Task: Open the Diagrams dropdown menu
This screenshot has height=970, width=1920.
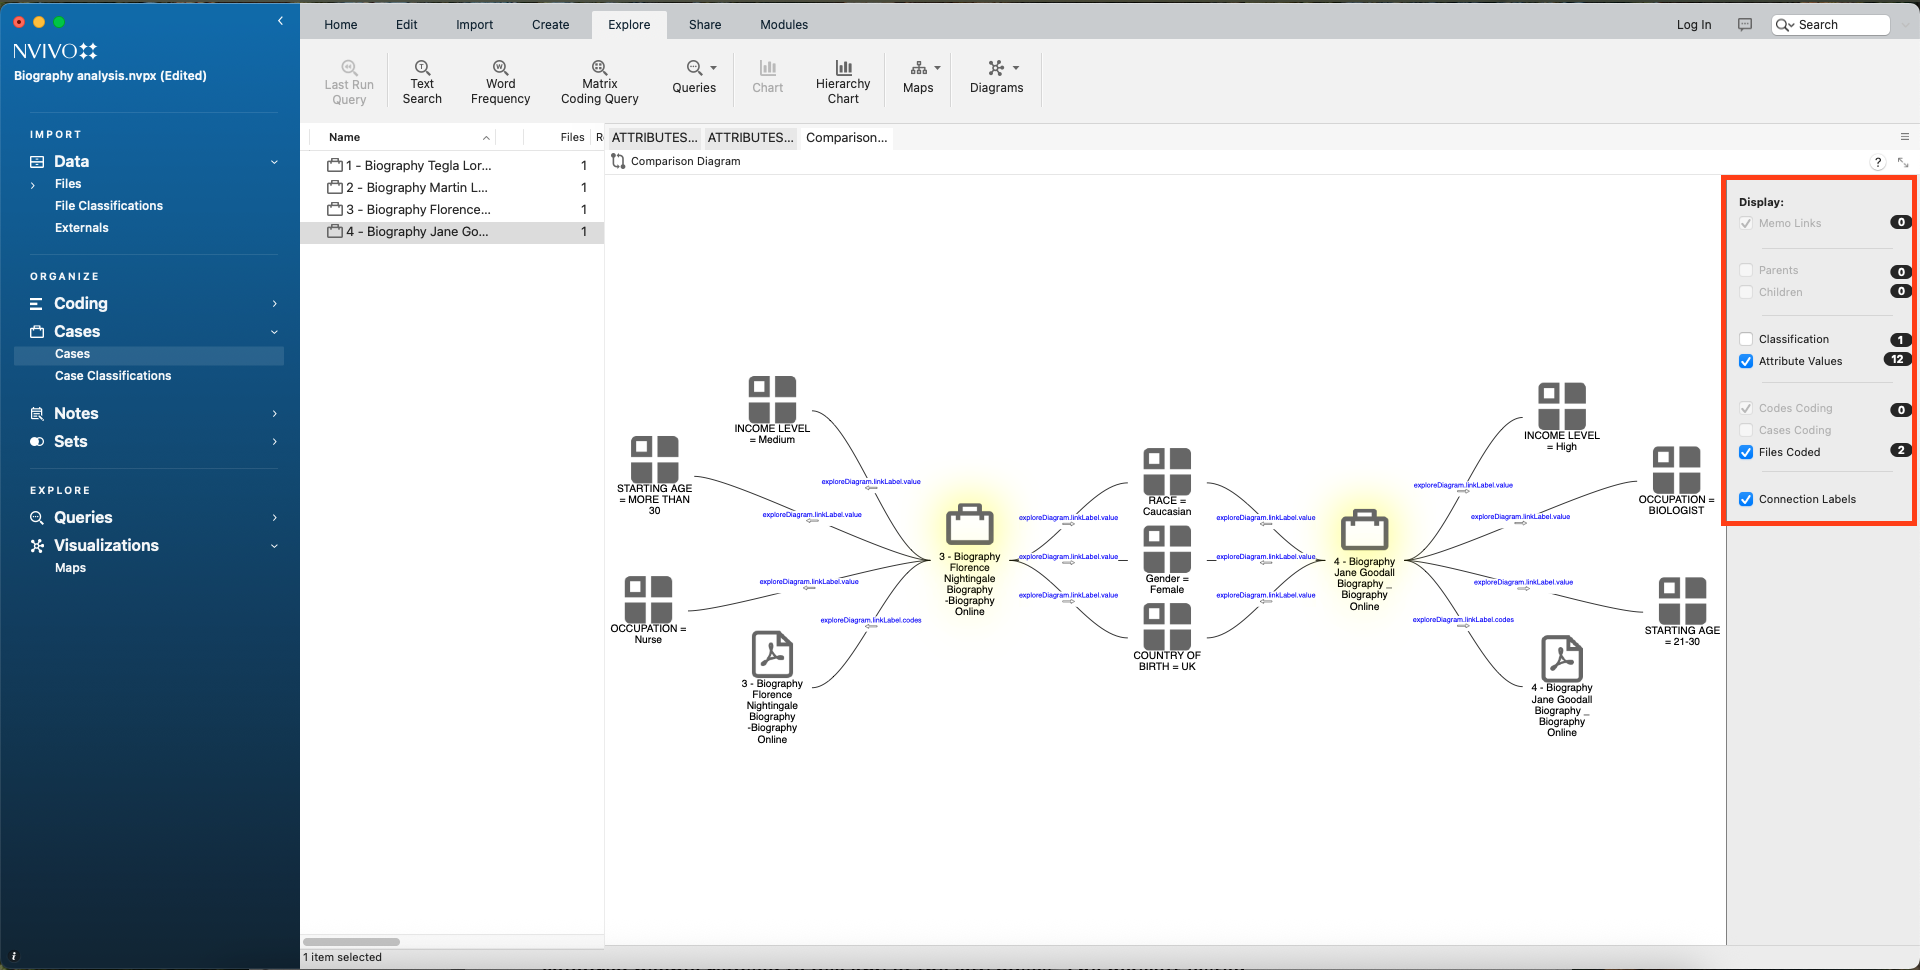Action: click(x=997, y=77)
